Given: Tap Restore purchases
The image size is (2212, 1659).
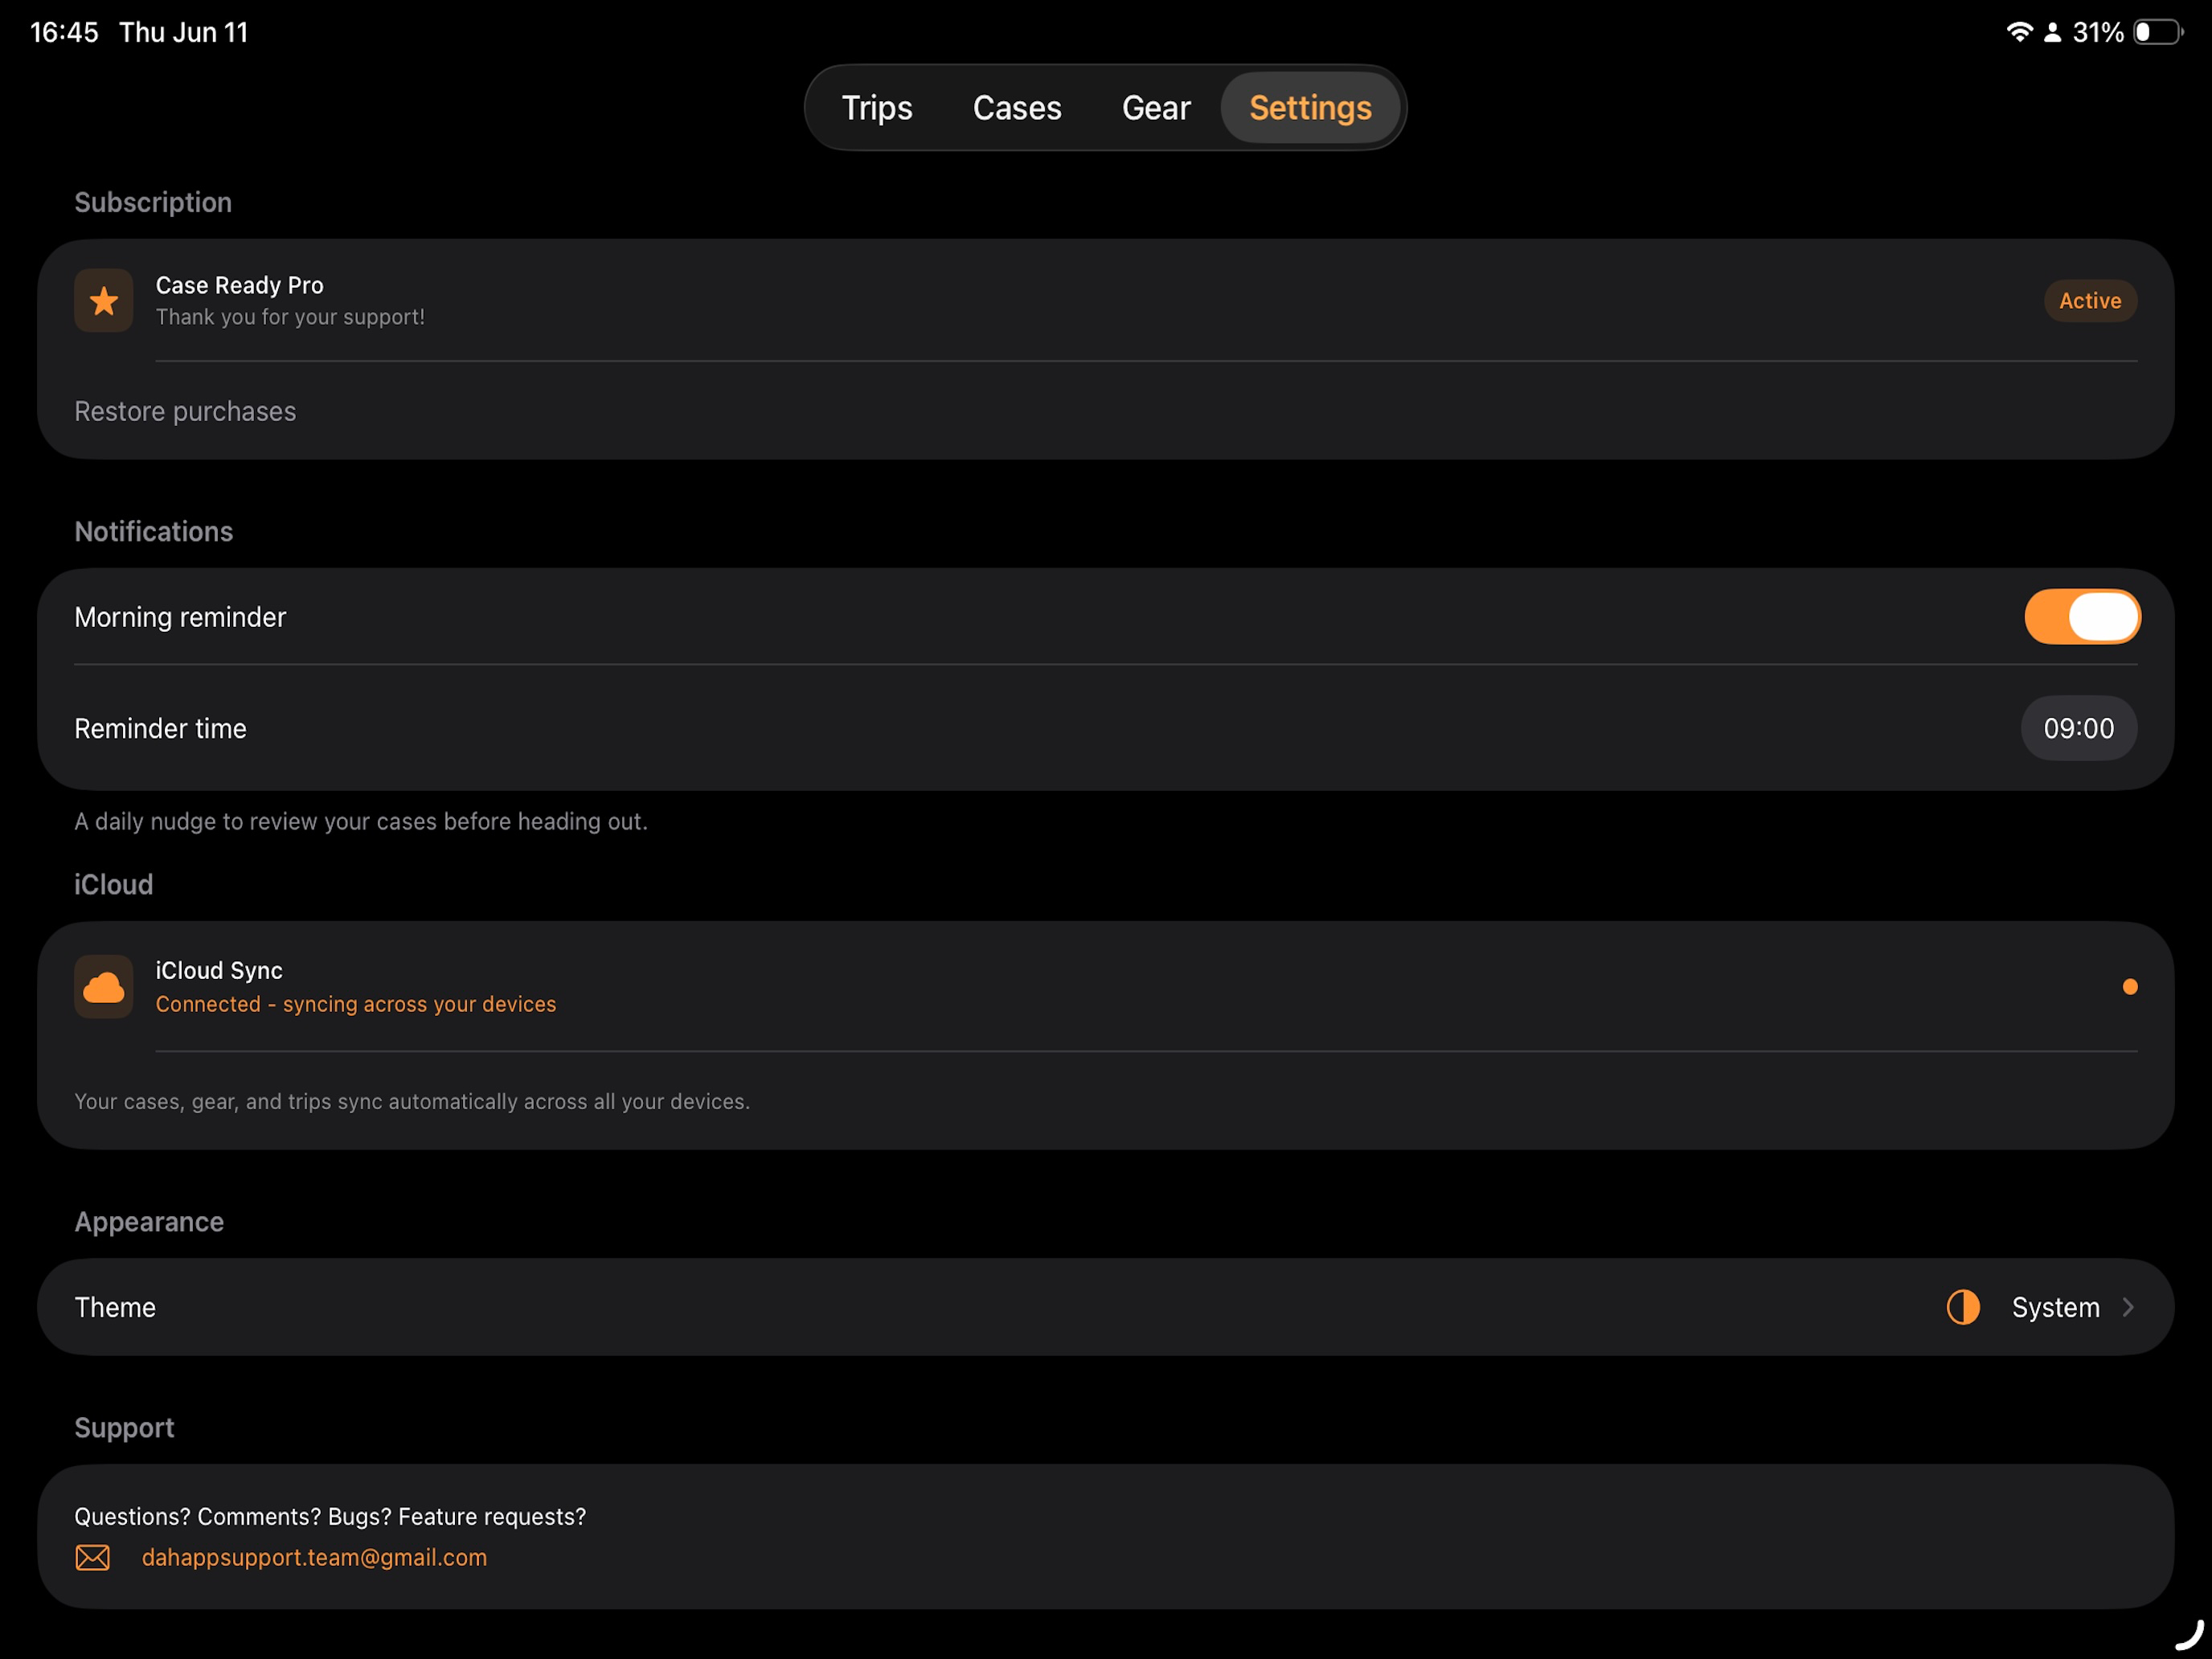Looking at the screenshot, I should (x=185, y=411).
